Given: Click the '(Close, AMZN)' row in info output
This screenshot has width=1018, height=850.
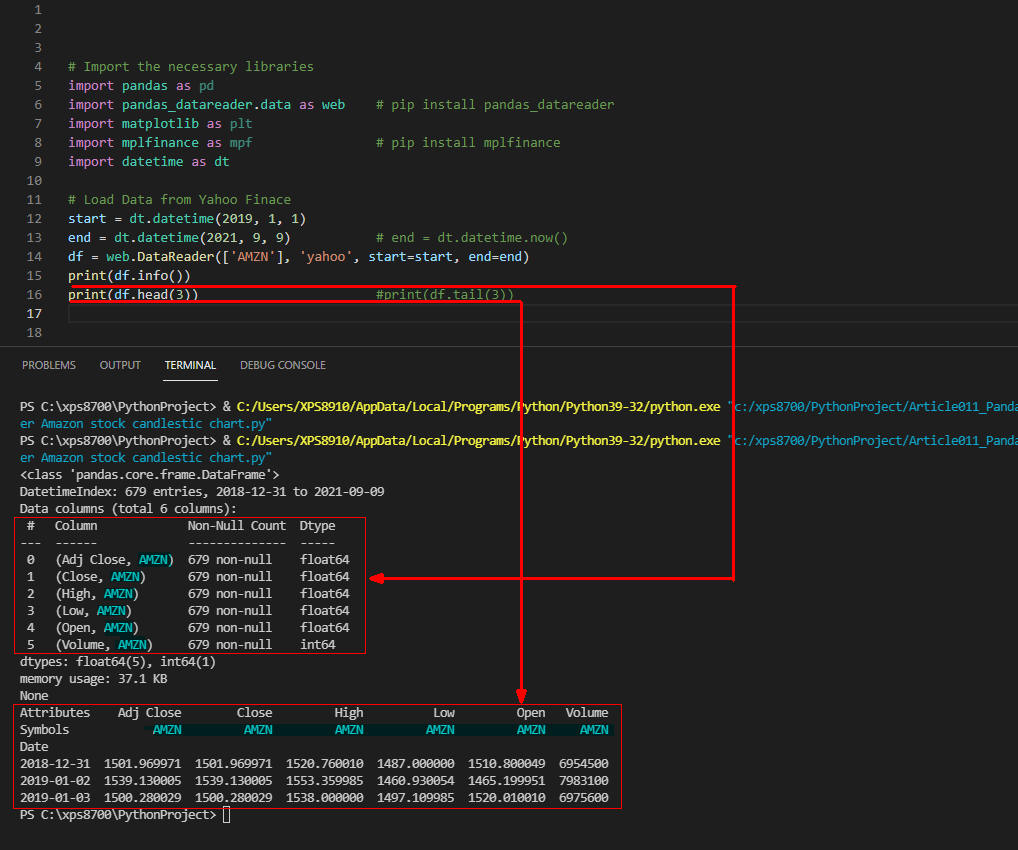Looking at the screenshot, I should 188,577.
